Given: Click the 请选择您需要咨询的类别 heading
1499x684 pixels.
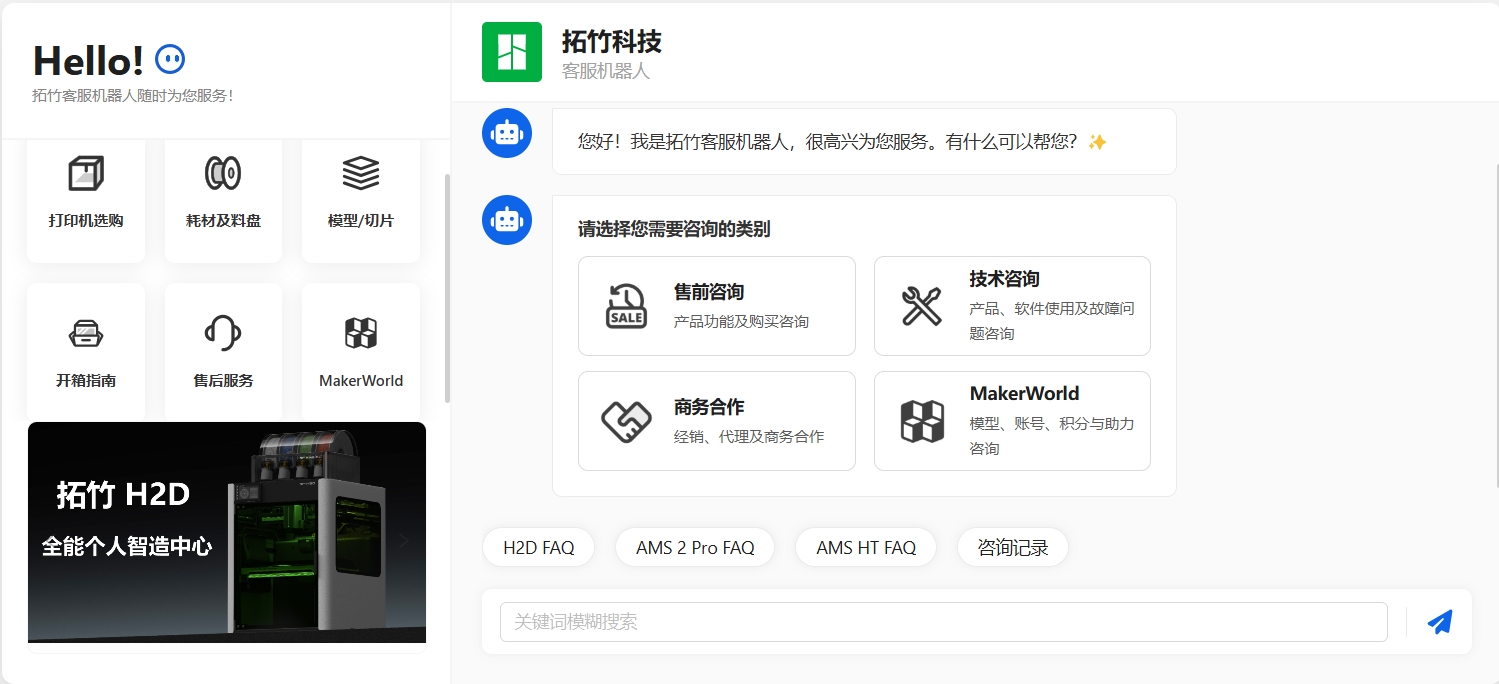Looking at the screenshot, I should (674, 229).
